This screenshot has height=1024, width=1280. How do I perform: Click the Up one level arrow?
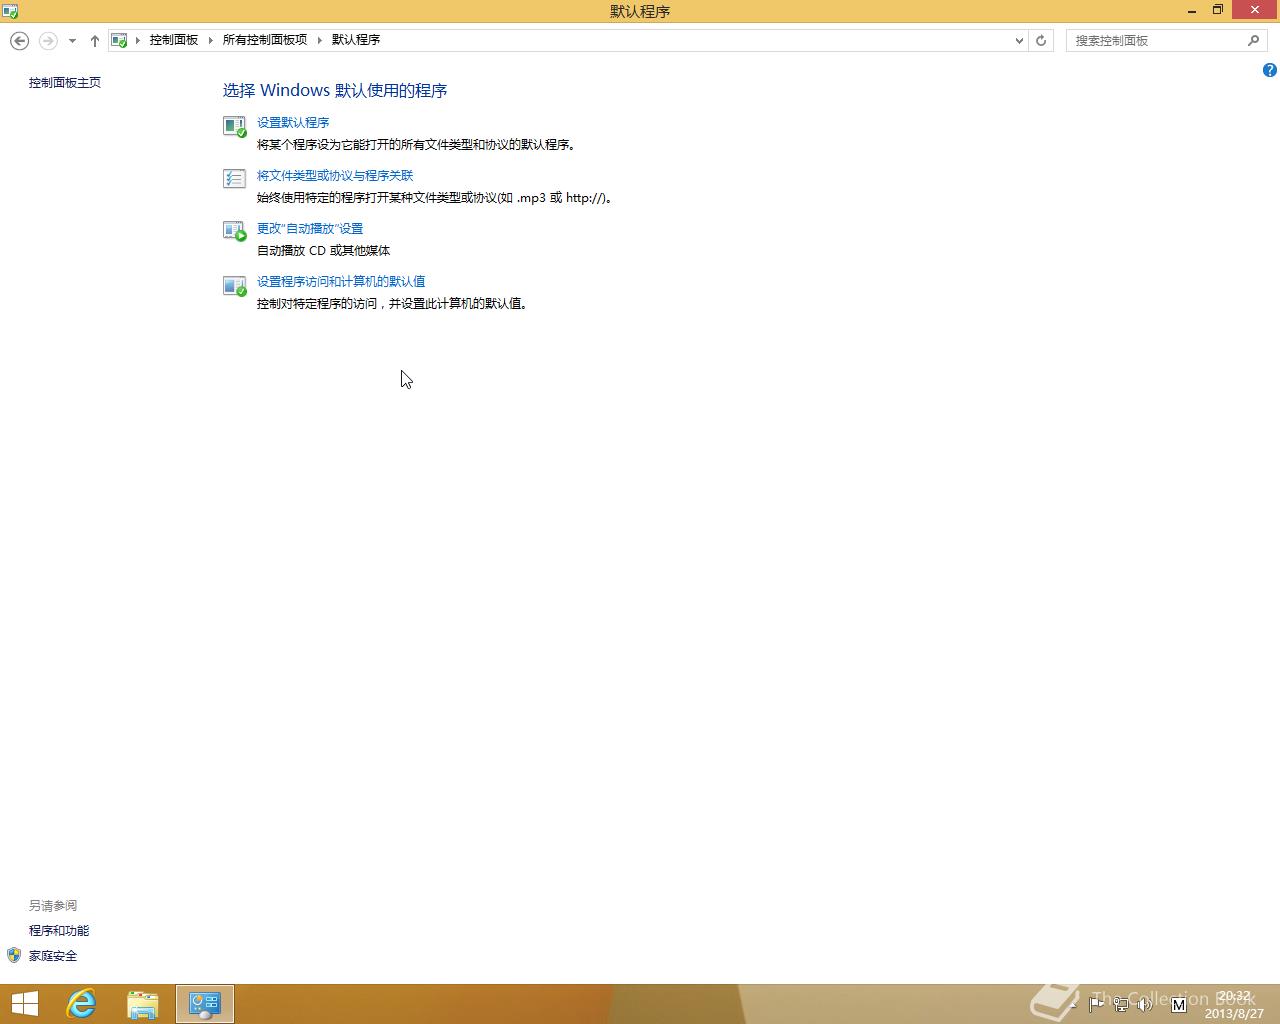(94, 41)
